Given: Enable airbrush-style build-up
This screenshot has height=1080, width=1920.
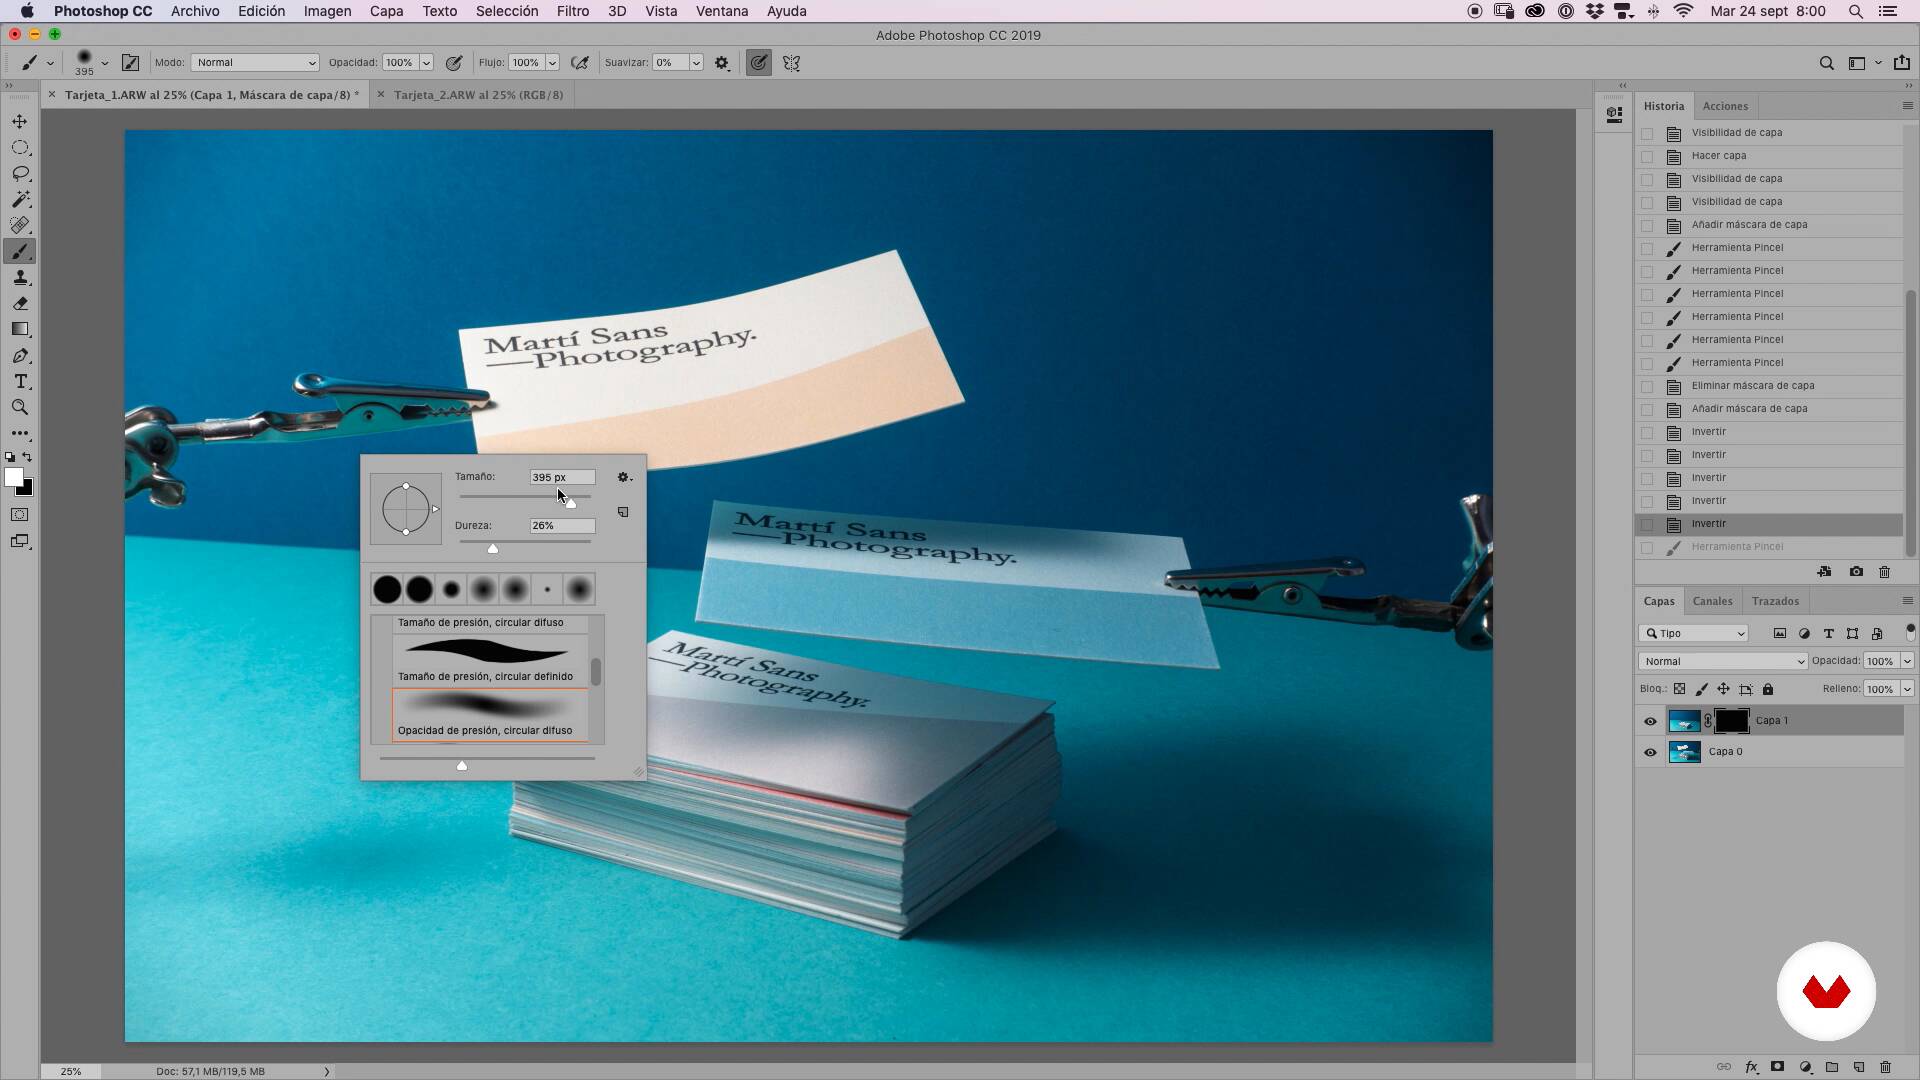Looking at the screenshot, I should coord(579,63).
